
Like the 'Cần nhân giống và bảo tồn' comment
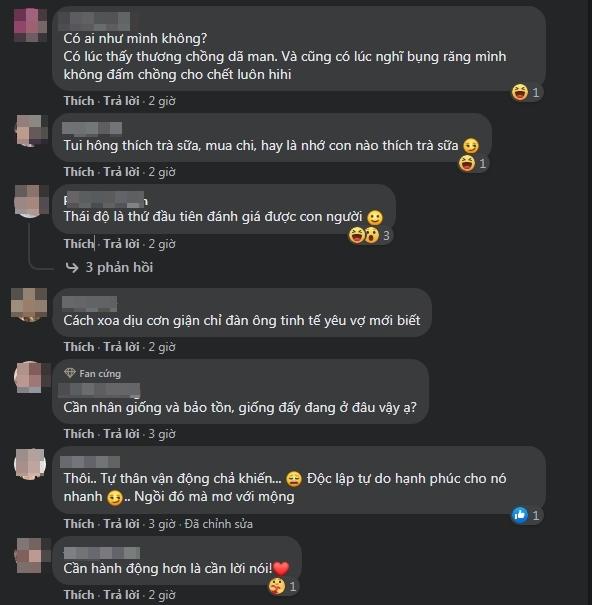(79, 434)
